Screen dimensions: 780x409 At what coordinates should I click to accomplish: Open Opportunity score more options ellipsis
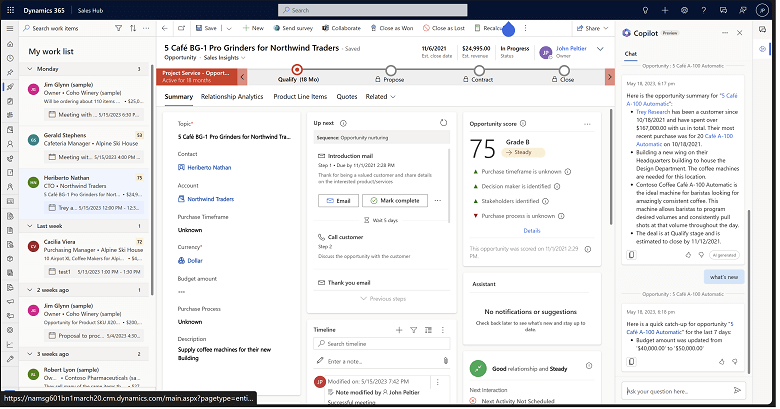[x=587, y=124]
